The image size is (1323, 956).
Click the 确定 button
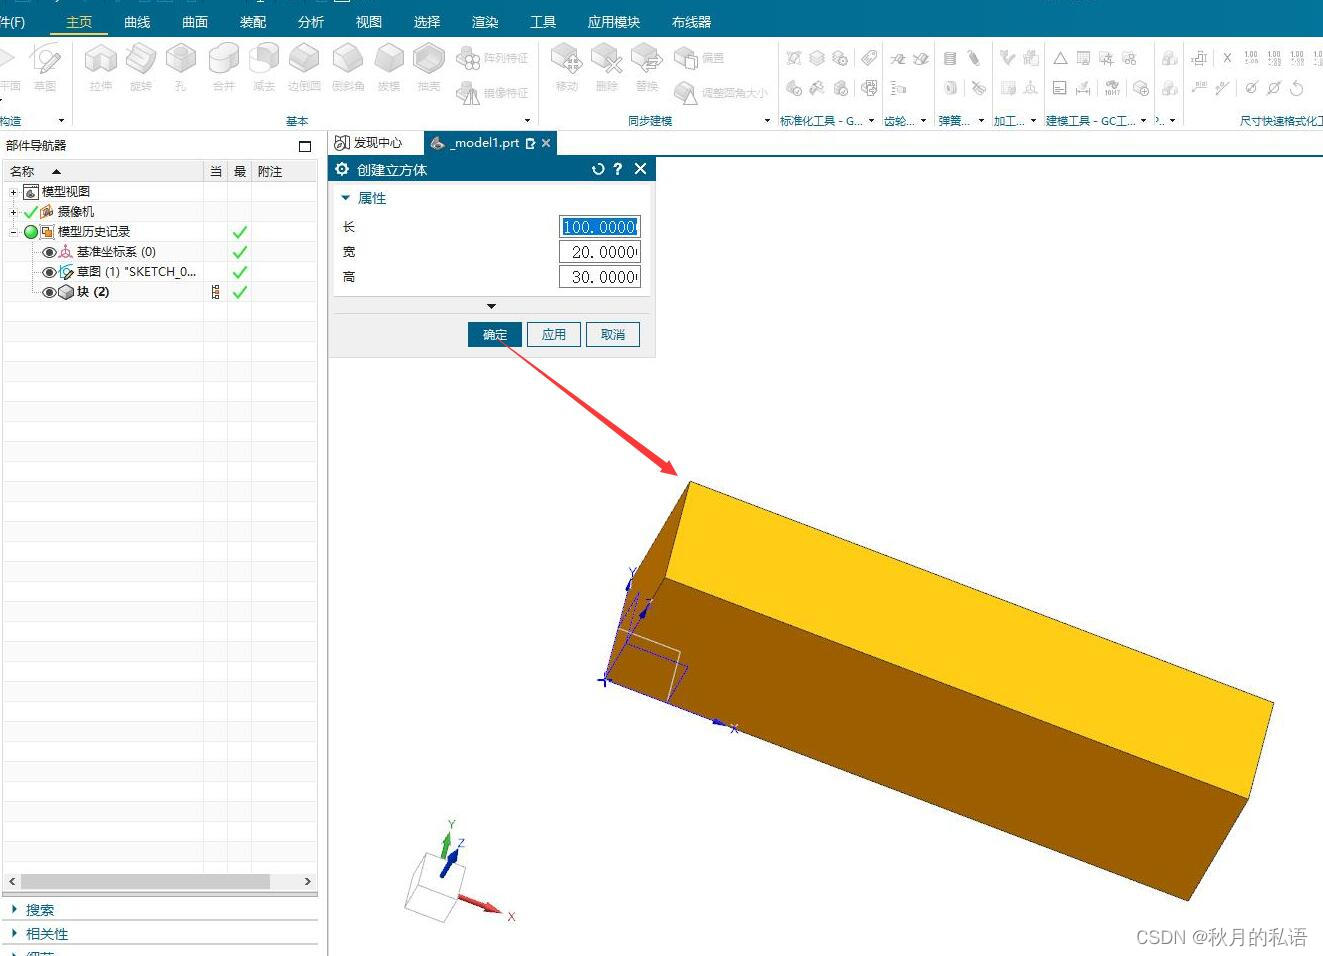click(495, 334)
